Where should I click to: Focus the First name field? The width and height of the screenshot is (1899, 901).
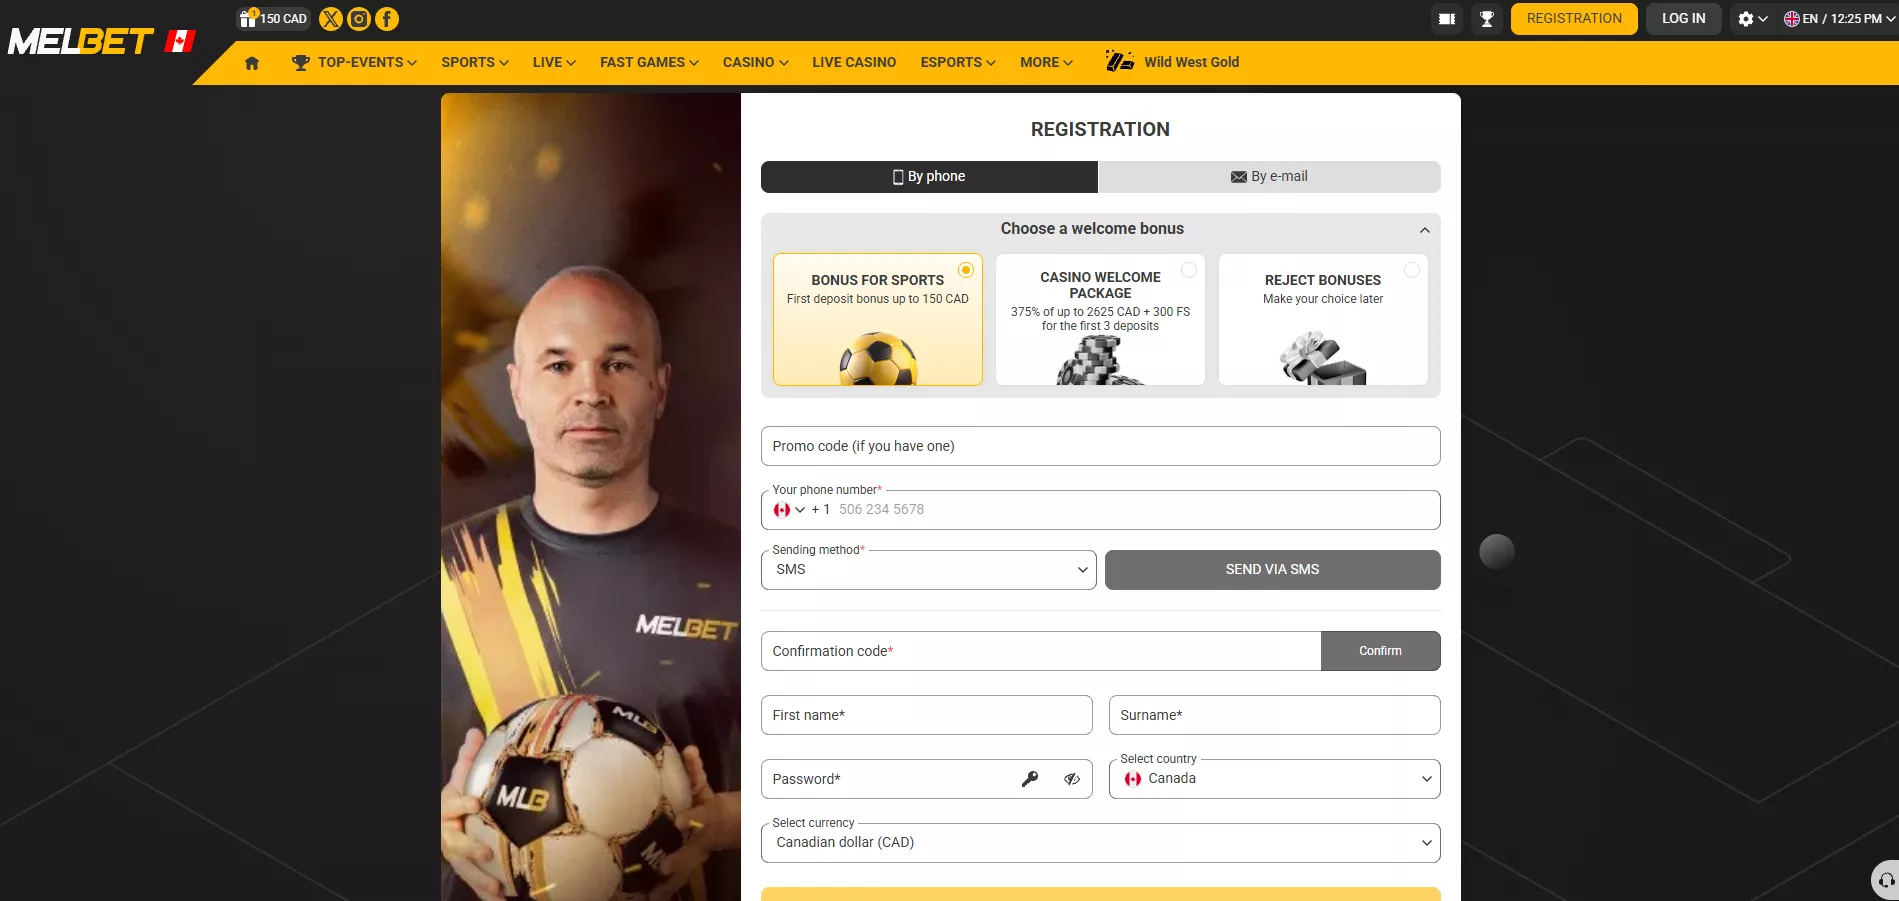tap(926, 715)
